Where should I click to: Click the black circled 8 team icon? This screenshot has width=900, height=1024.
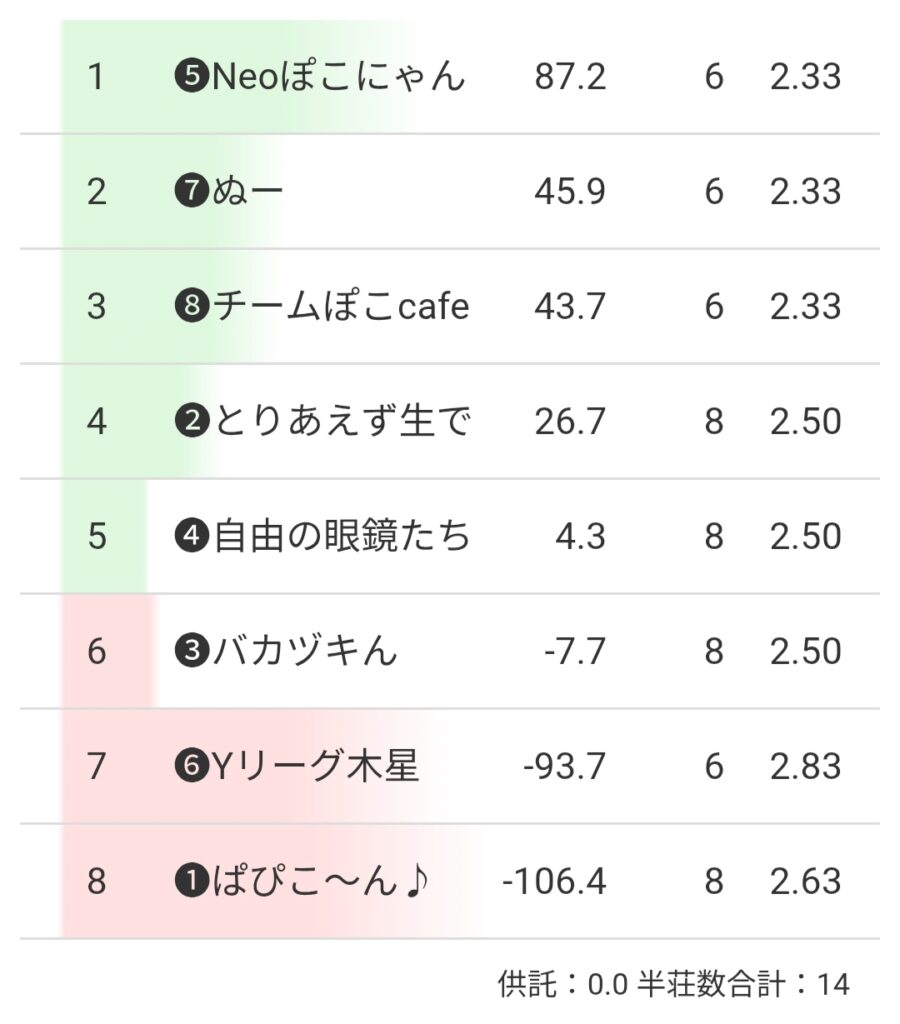click(190, 307)
